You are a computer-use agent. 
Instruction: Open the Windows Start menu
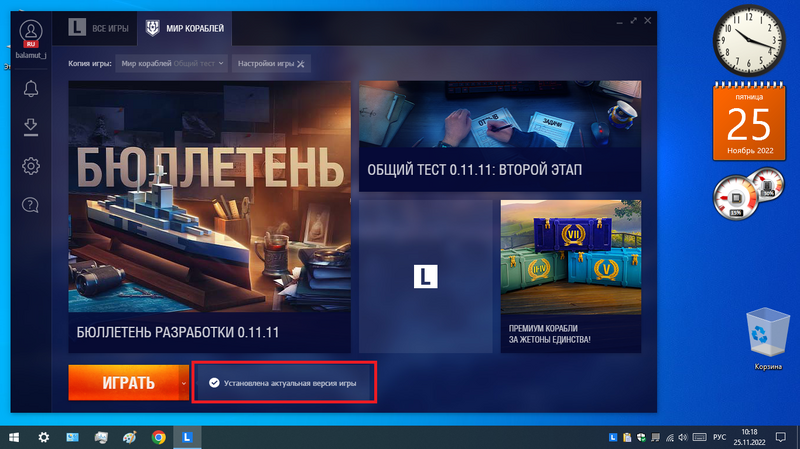(x=14, y=437)
